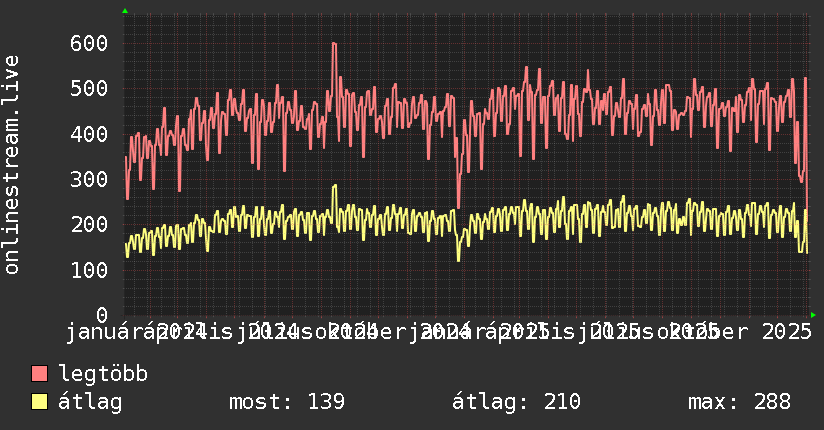Click the green arrow atop the y-axis

[125, 11]
